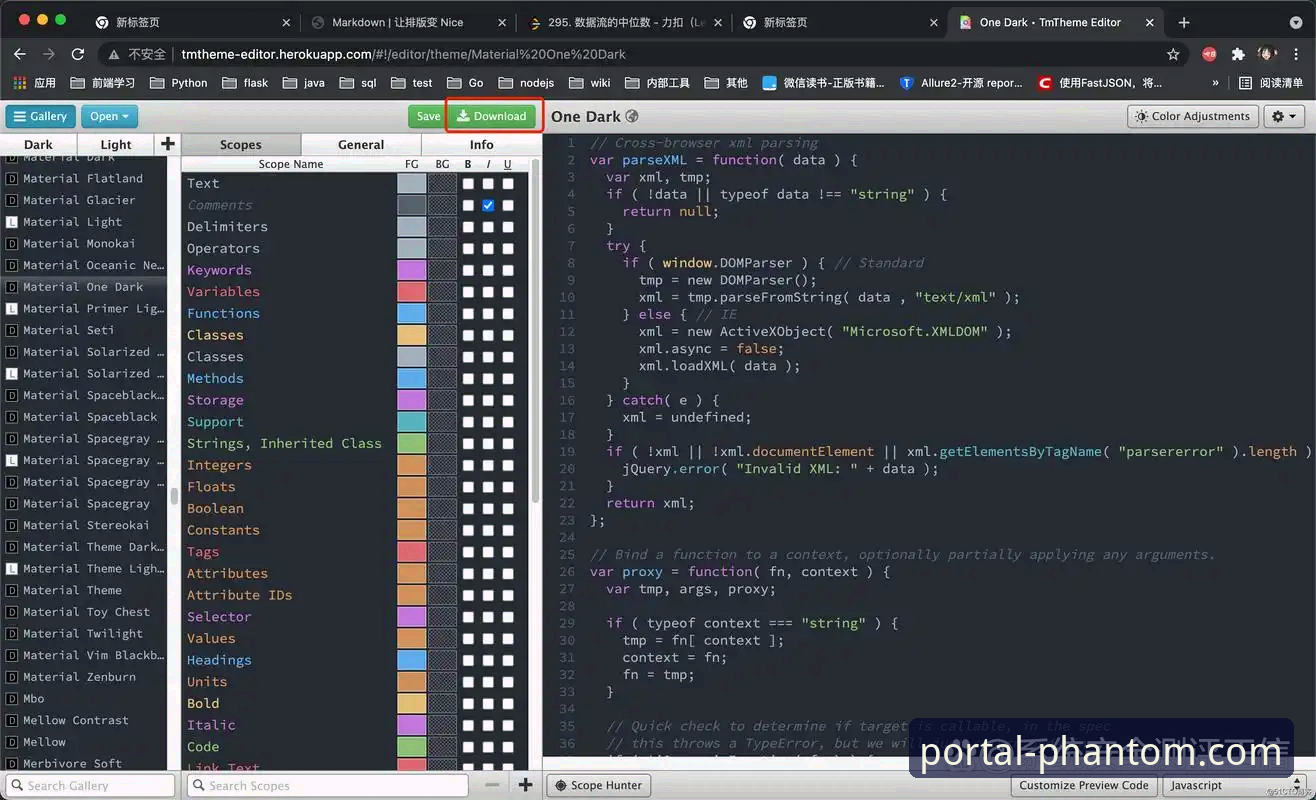Click Customize Preview Code

(1084, 785)
